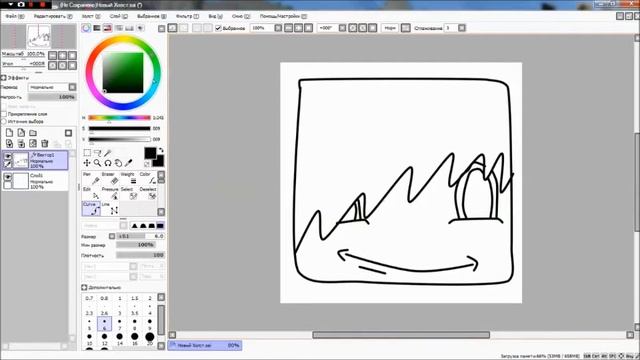Create a new layer folder

click(x=33, y=133)
